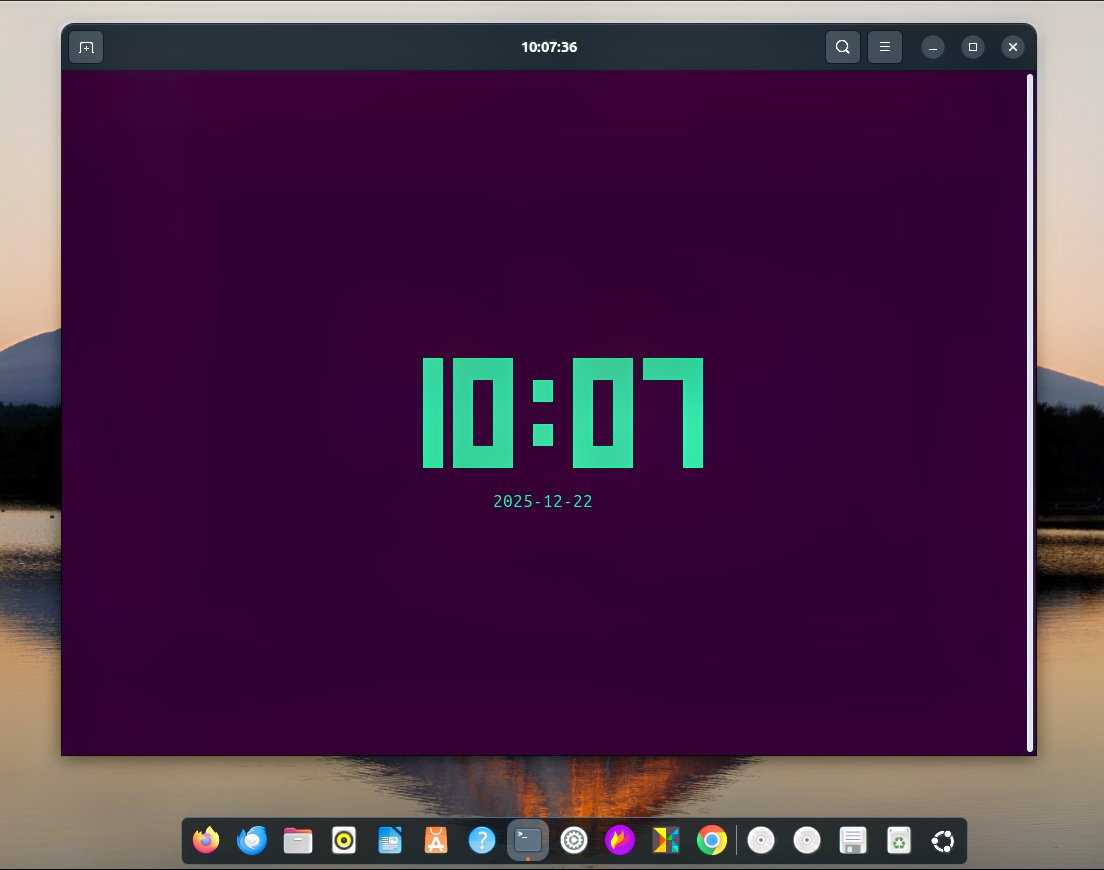This screenshot has height=870, width=1104.
Task: Click the 10:07:36 window title
Action: 549,47
